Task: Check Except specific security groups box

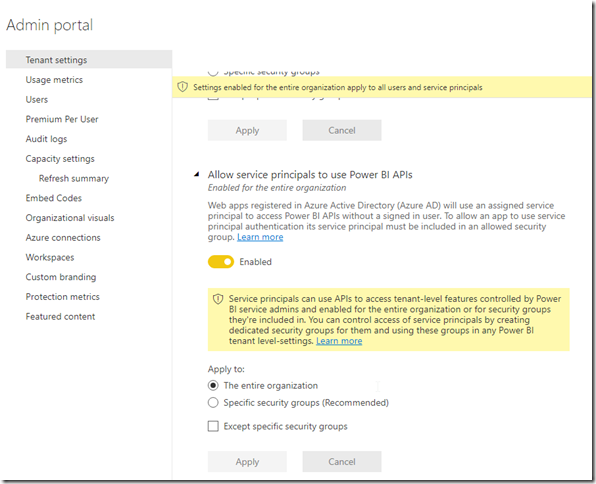Action: (x=213, y=426)
